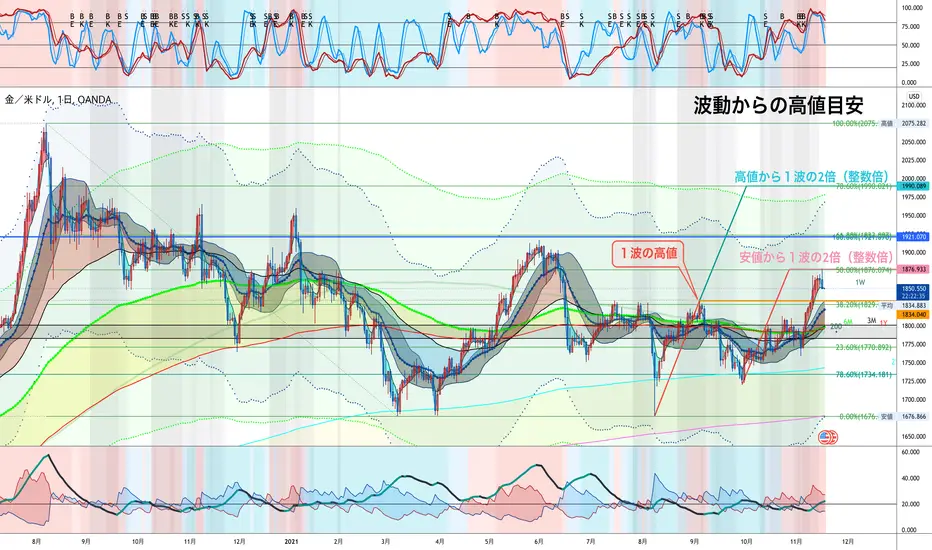Click the 金／米ドル, 1日, OANDA symbol title
This screenshot has width=932, height=550.
pos(58,100)
